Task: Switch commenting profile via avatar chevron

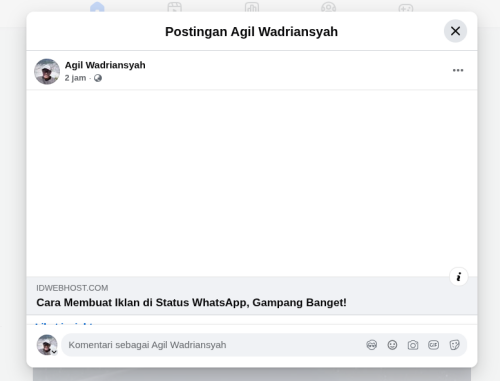Action: 54,352
